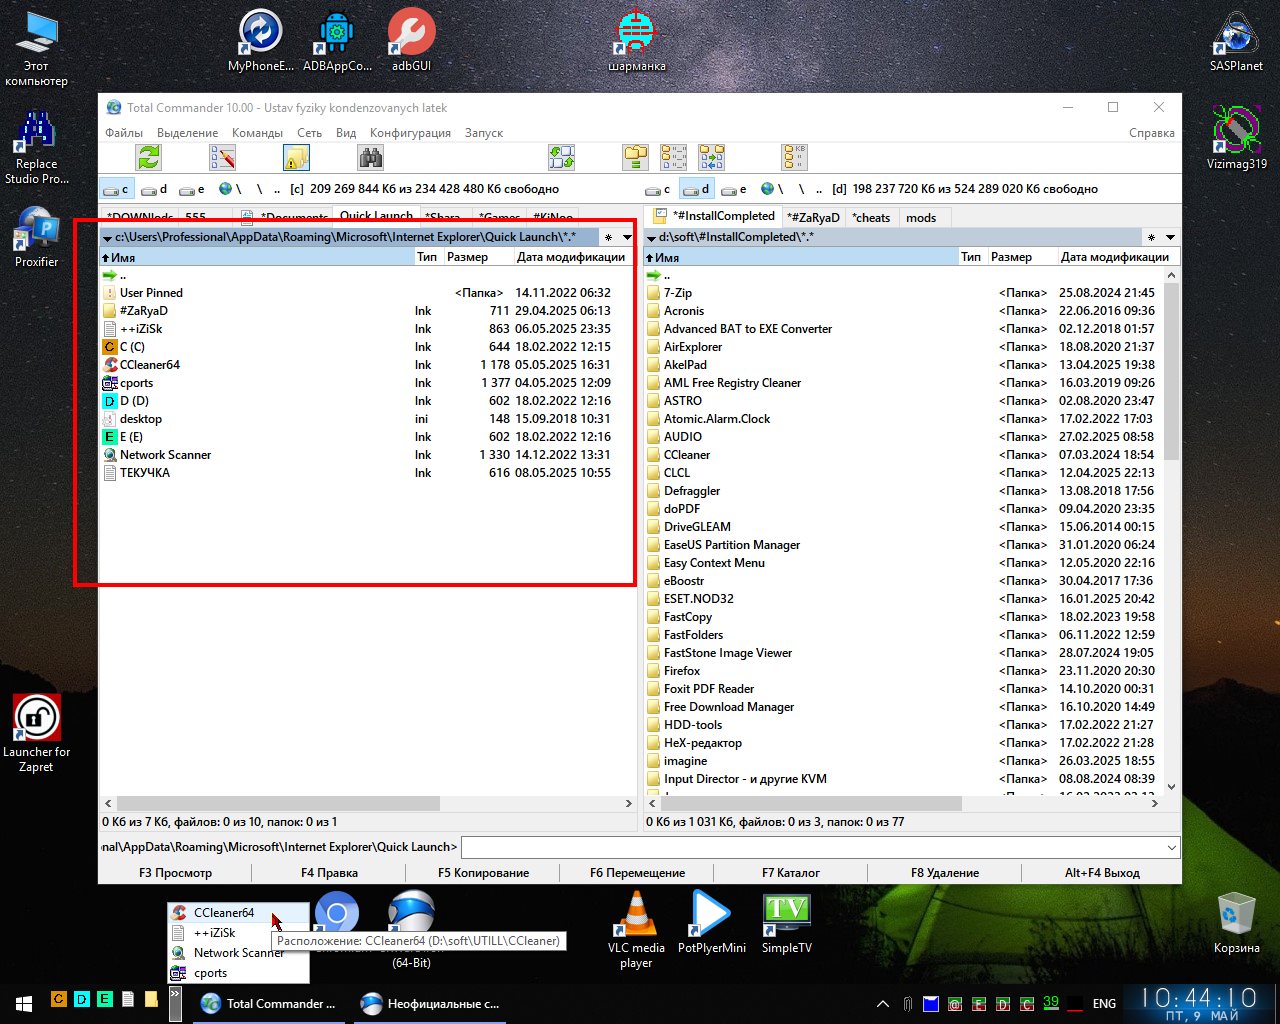Click F5 Копирование button
Screen dimensions: 1280x1024
point(483,873)
